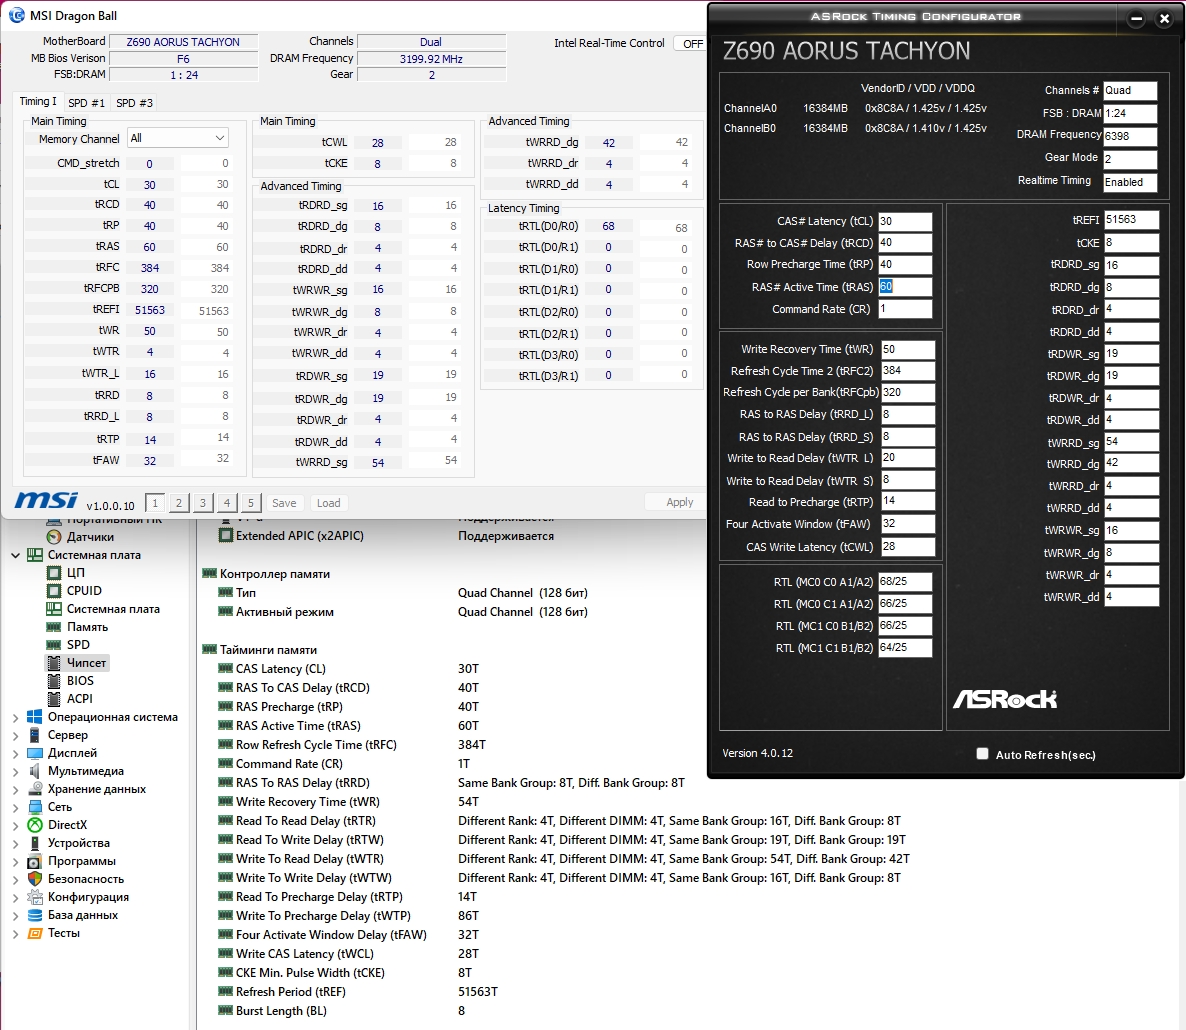Click the Apply button in MSI Dragon Ball

tap(679, 502)
